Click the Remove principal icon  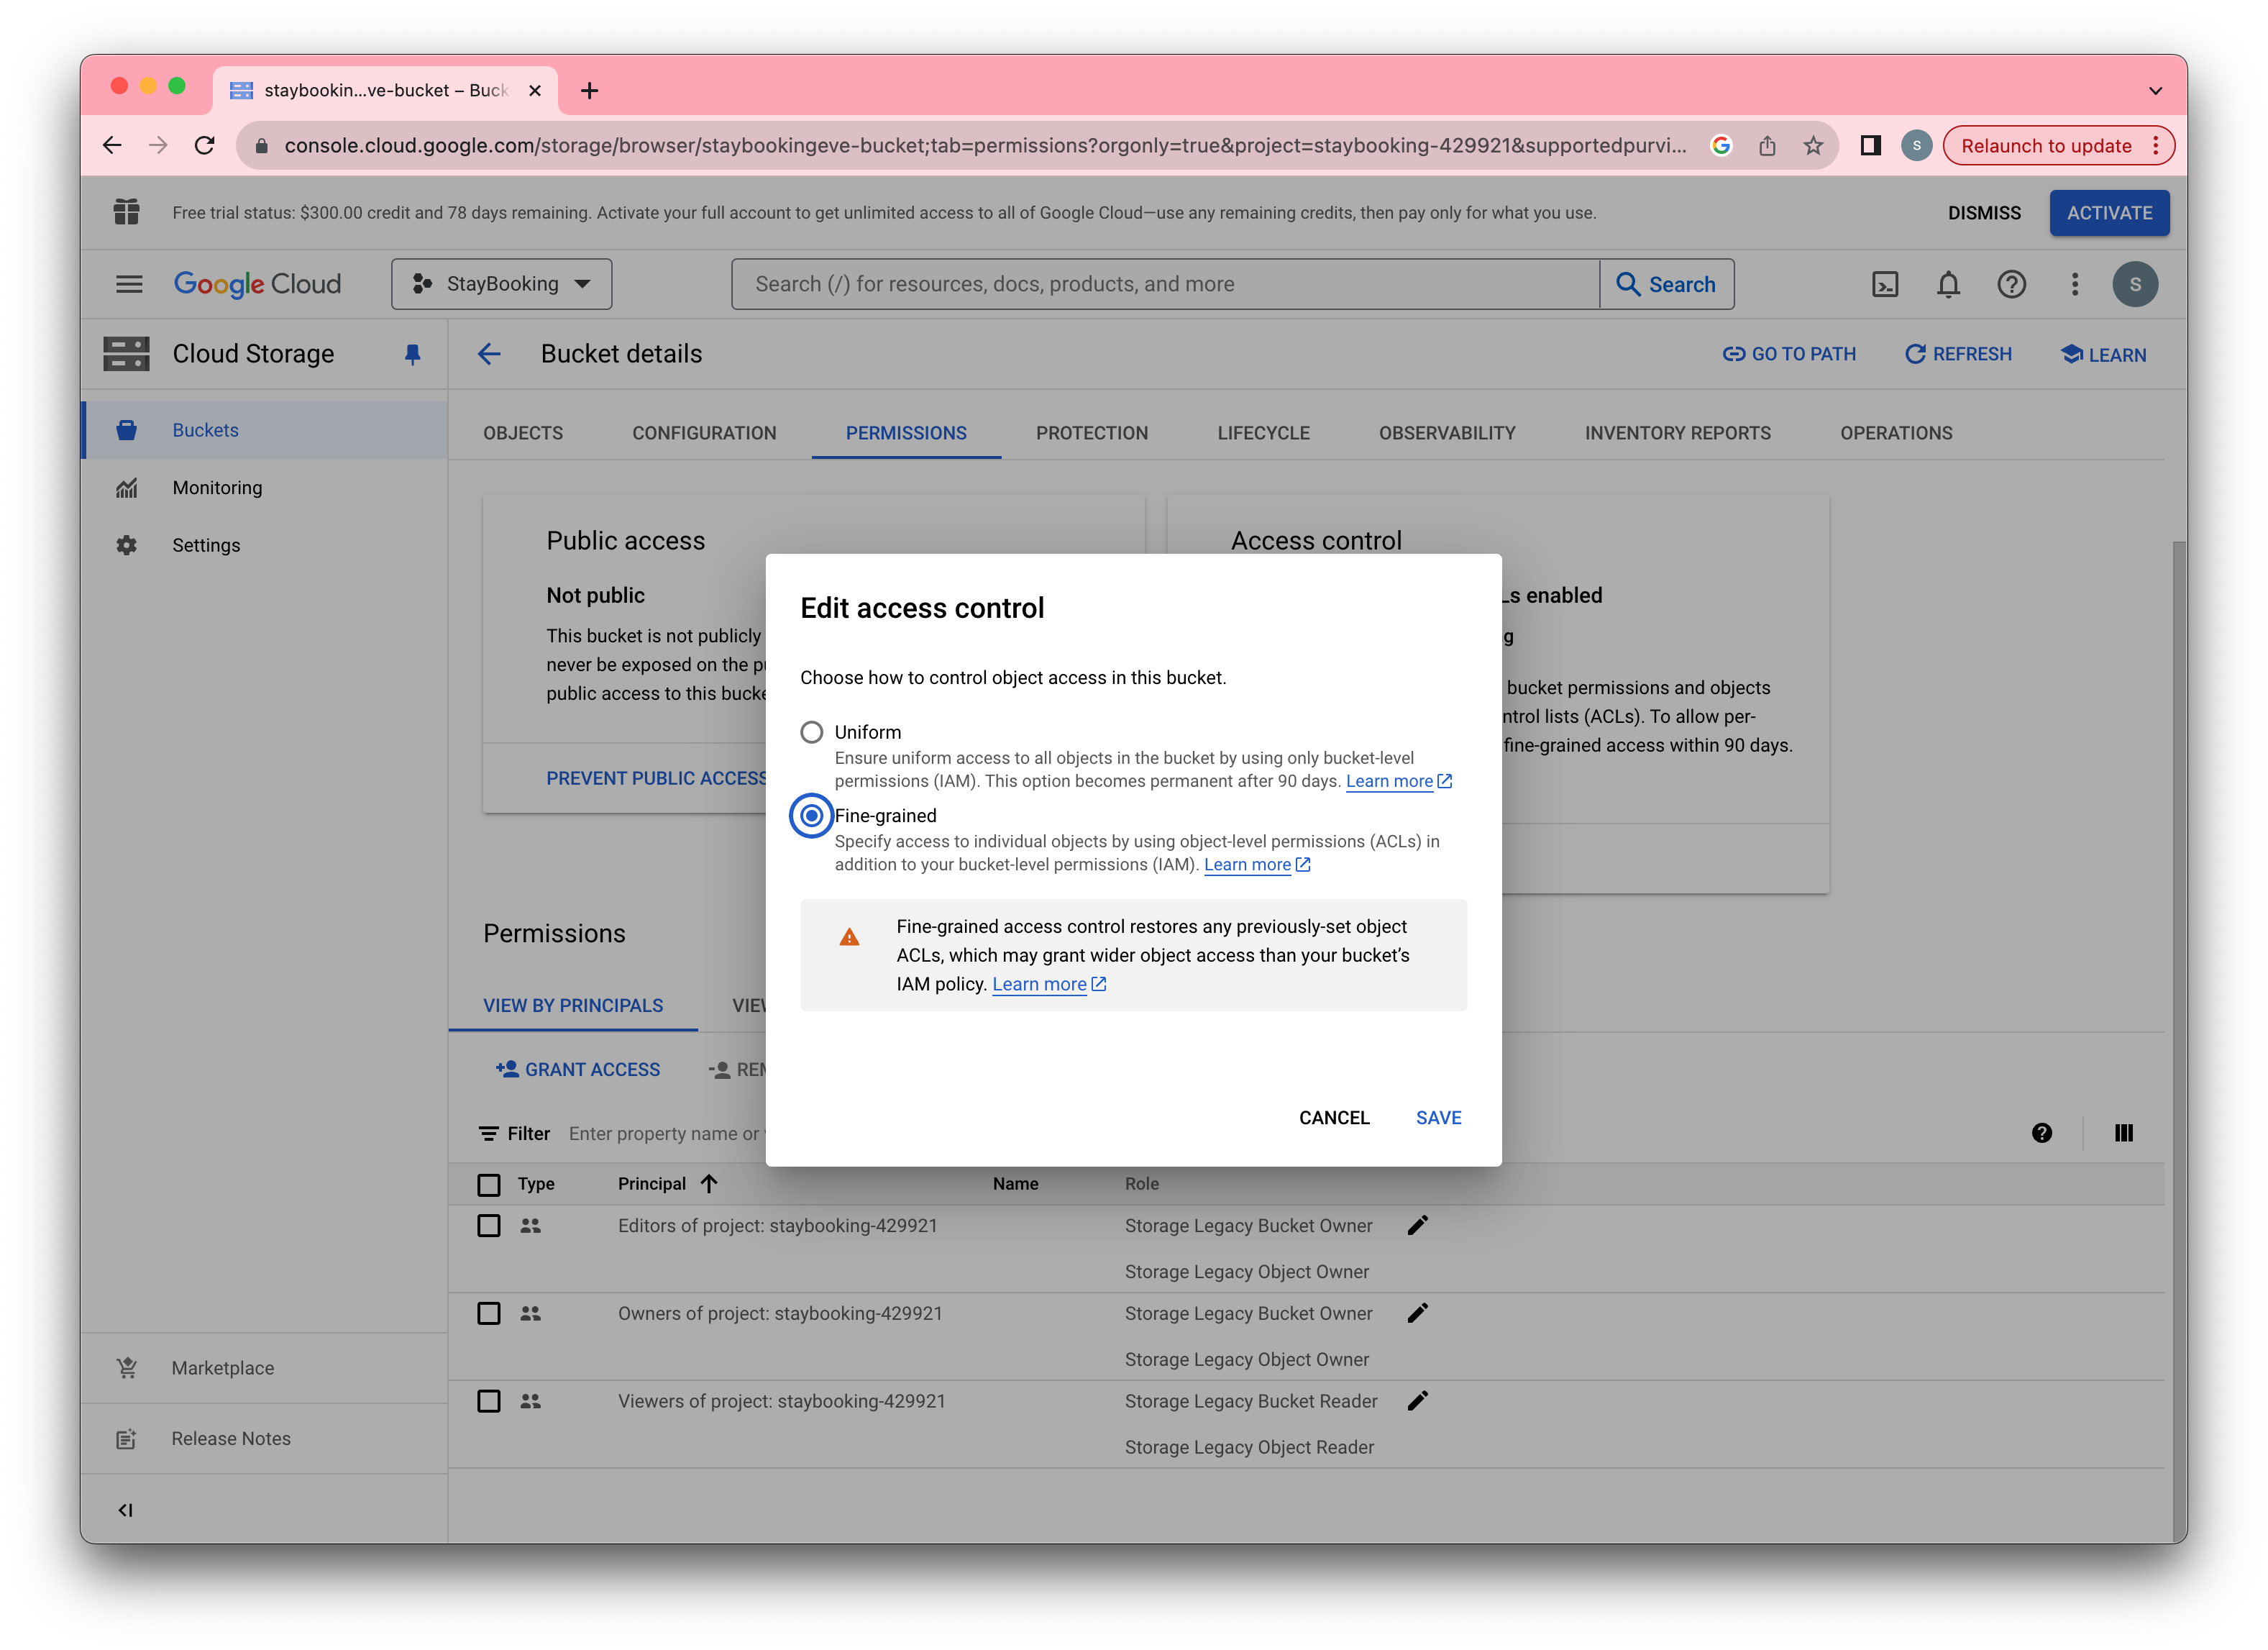coord(718,1069)
